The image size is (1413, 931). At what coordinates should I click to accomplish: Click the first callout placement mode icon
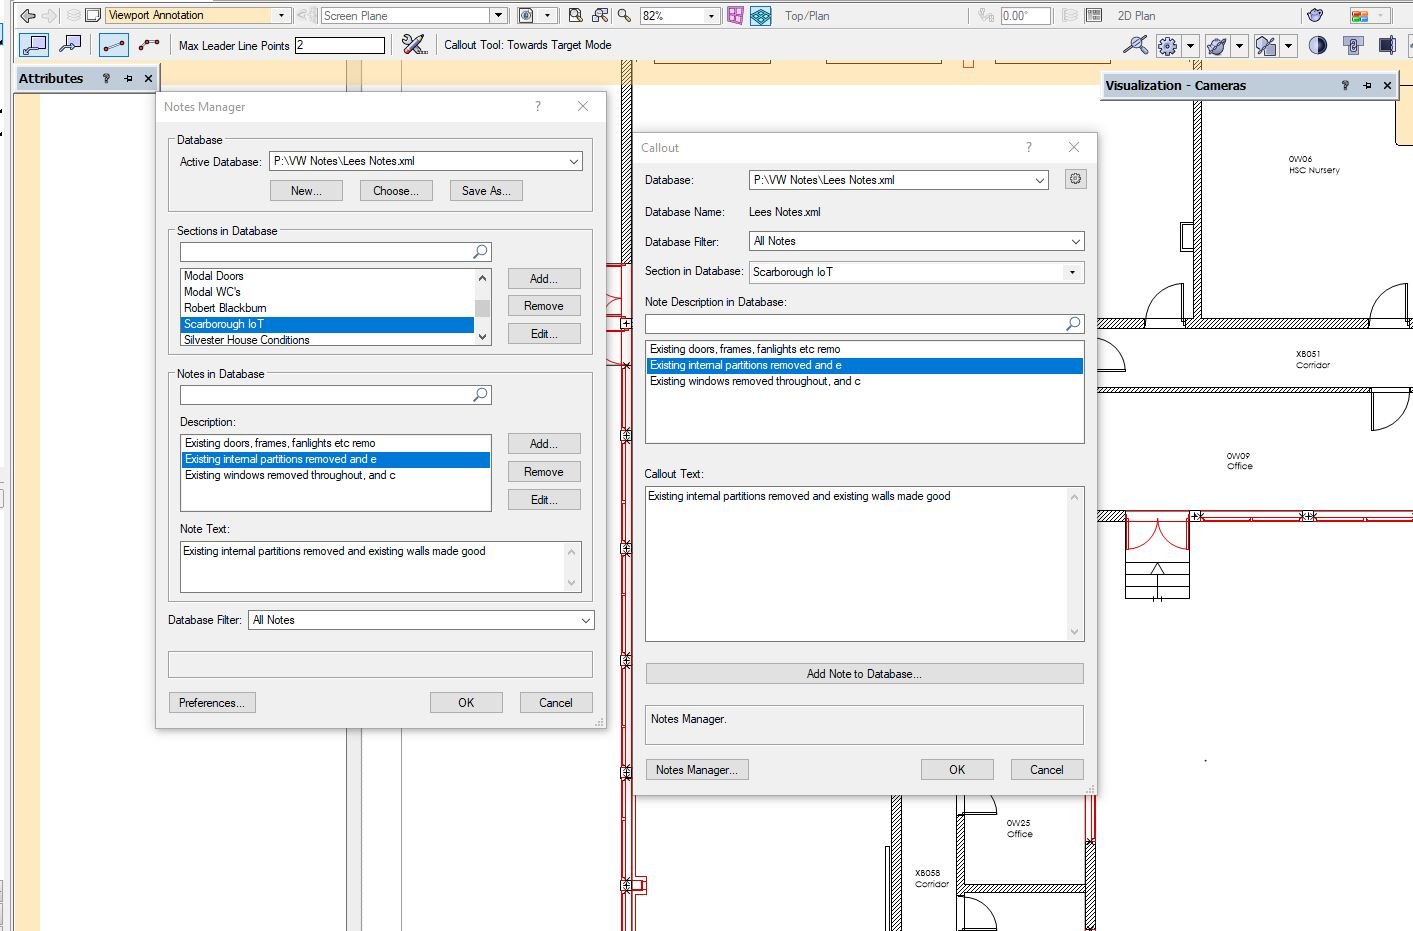click(x=34, y=44)
